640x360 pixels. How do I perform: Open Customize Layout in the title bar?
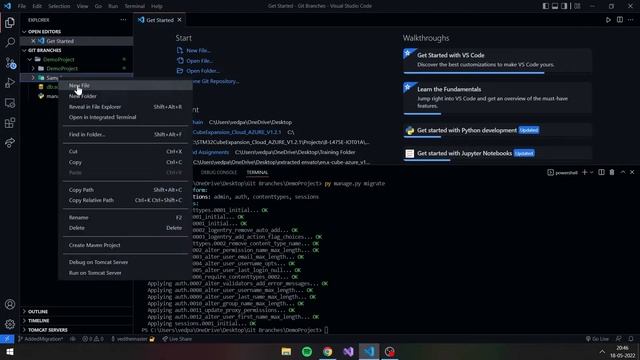(x=577, y=6)
